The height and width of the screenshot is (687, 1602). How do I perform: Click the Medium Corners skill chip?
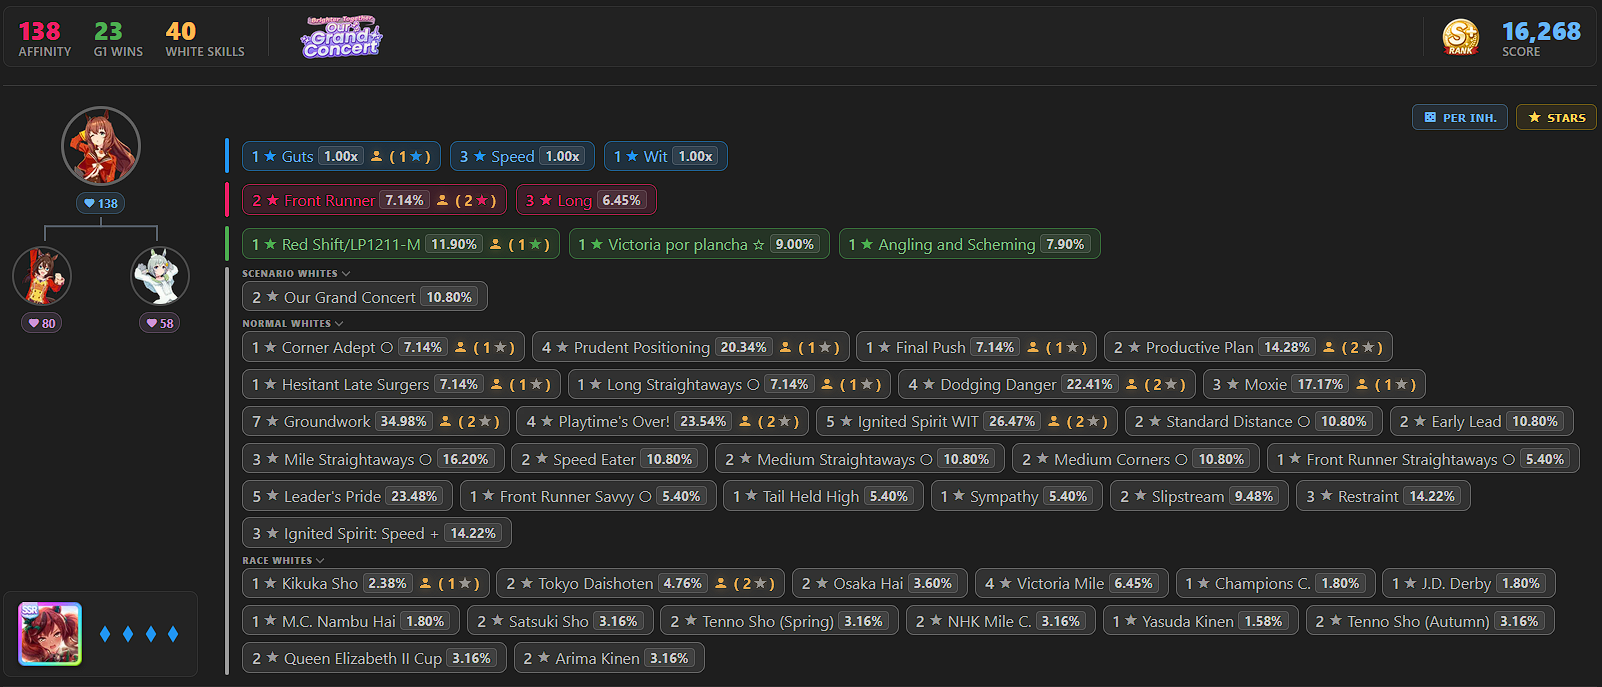(1136, 459)
